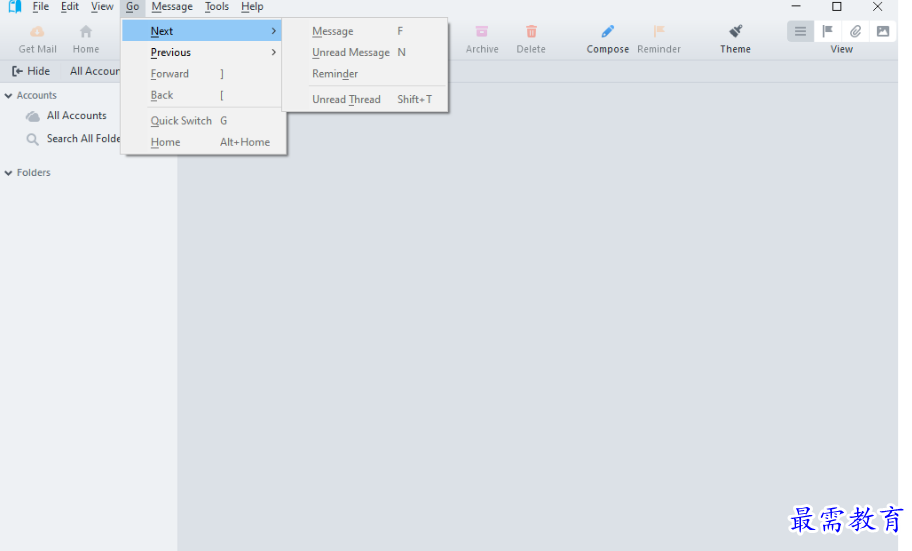Select Message in the Next submenu
Screen dimensions: 912x551
365,31
